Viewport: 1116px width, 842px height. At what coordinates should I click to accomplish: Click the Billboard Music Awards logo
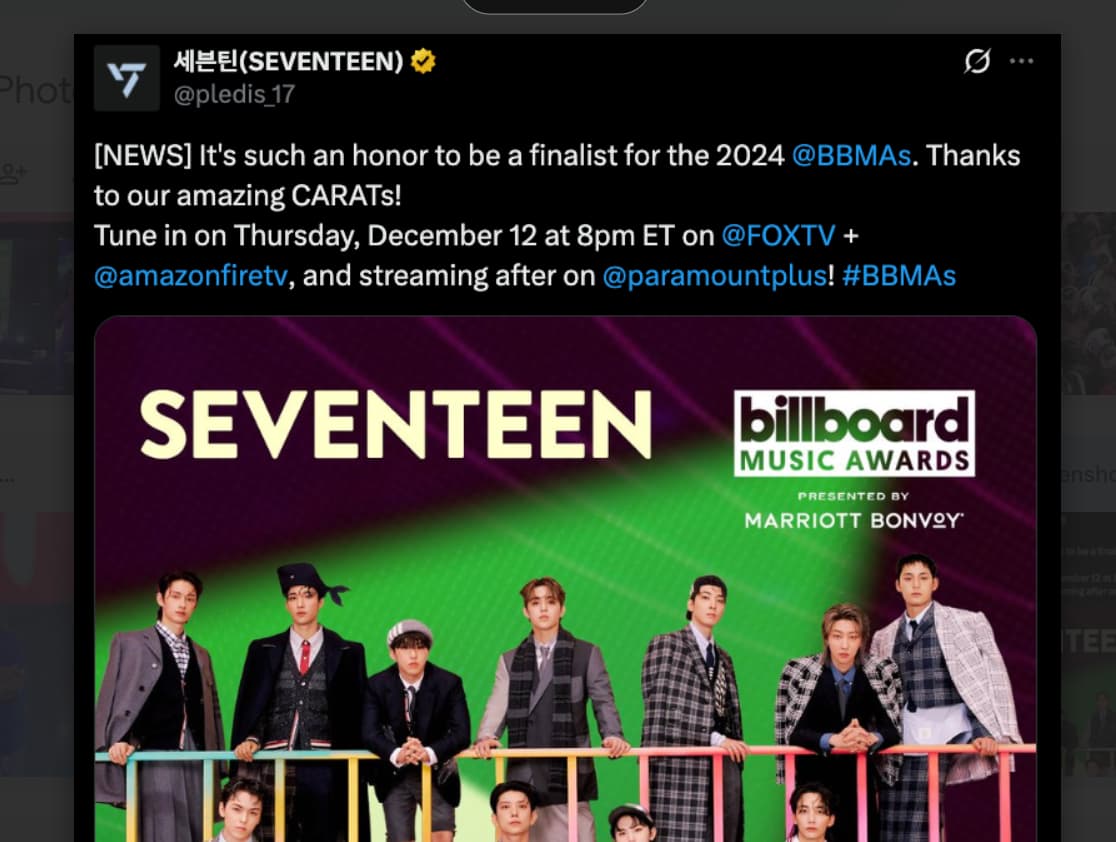(x=854, y=433)
